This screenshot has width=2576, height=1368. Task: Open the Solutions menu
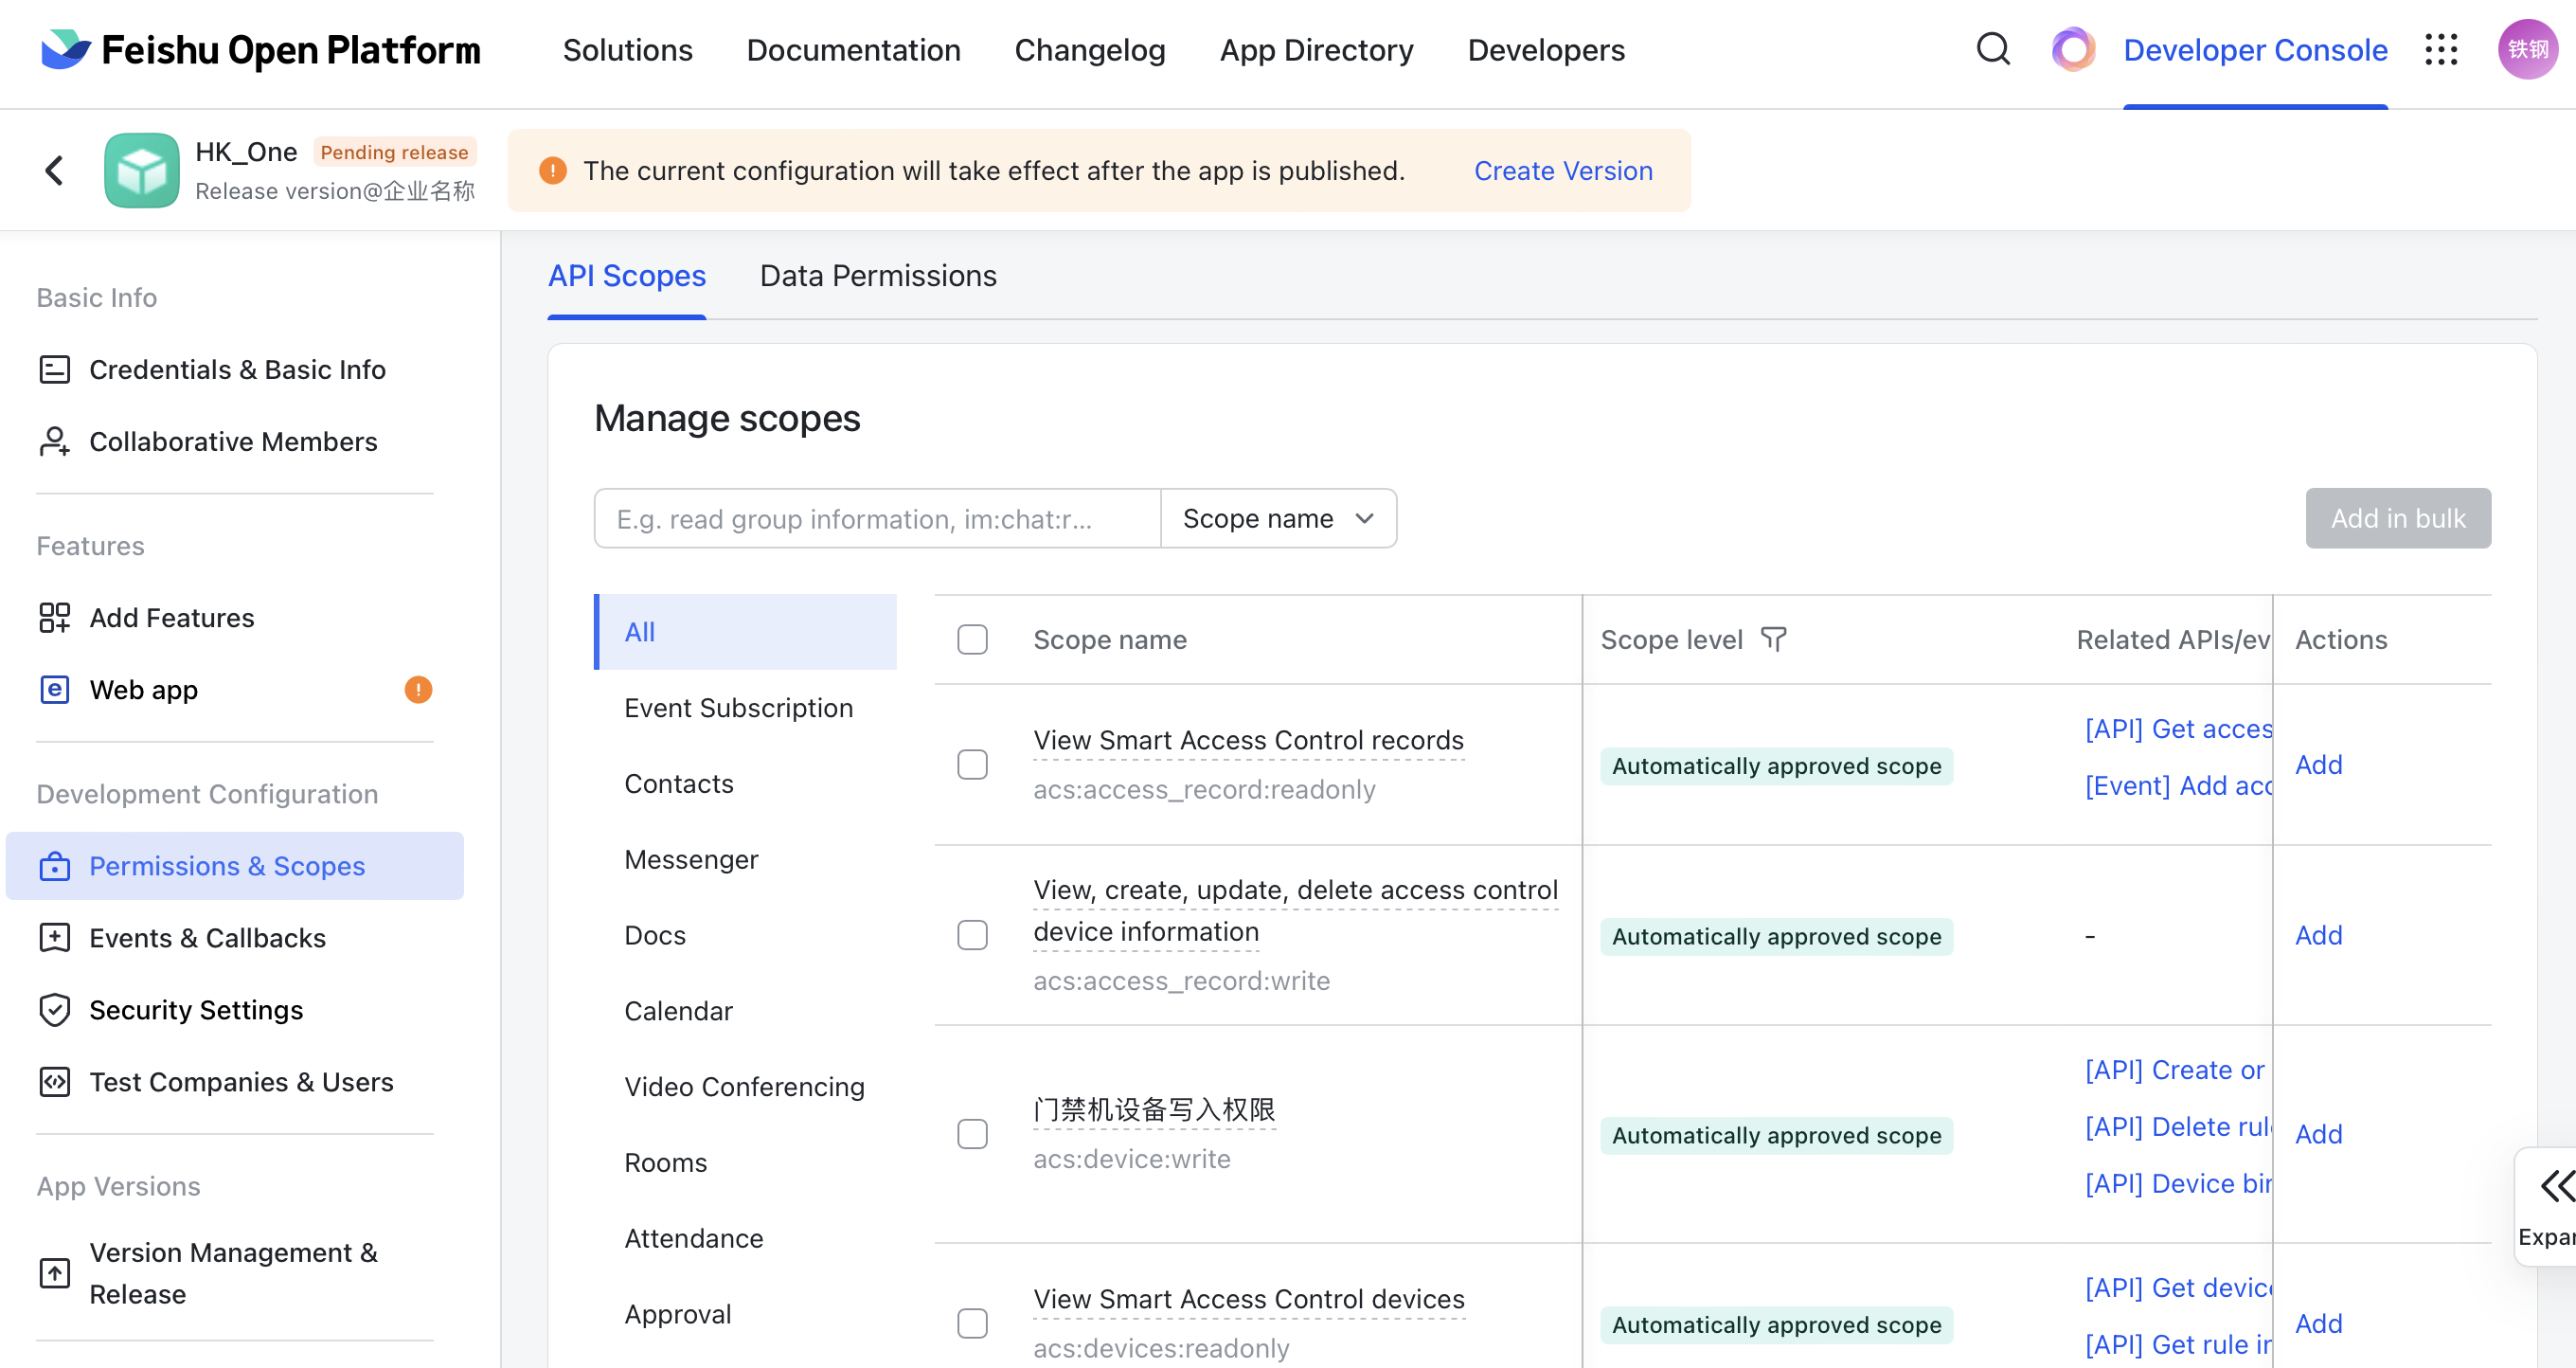click(627, 50)
